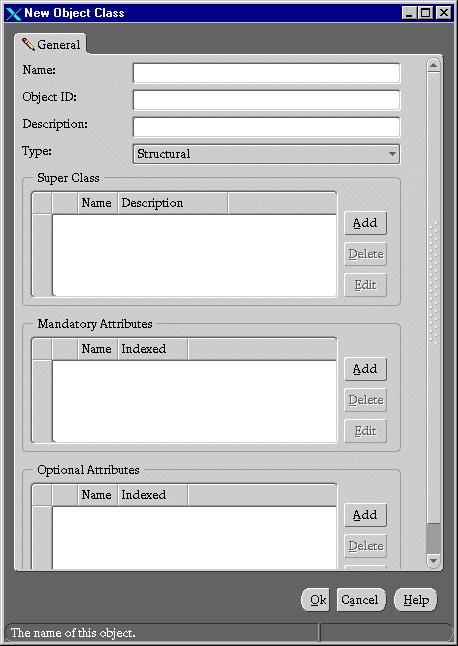Click Edit in Super Class section
This screenshot has width=458, height=646.
coord(365,285)
